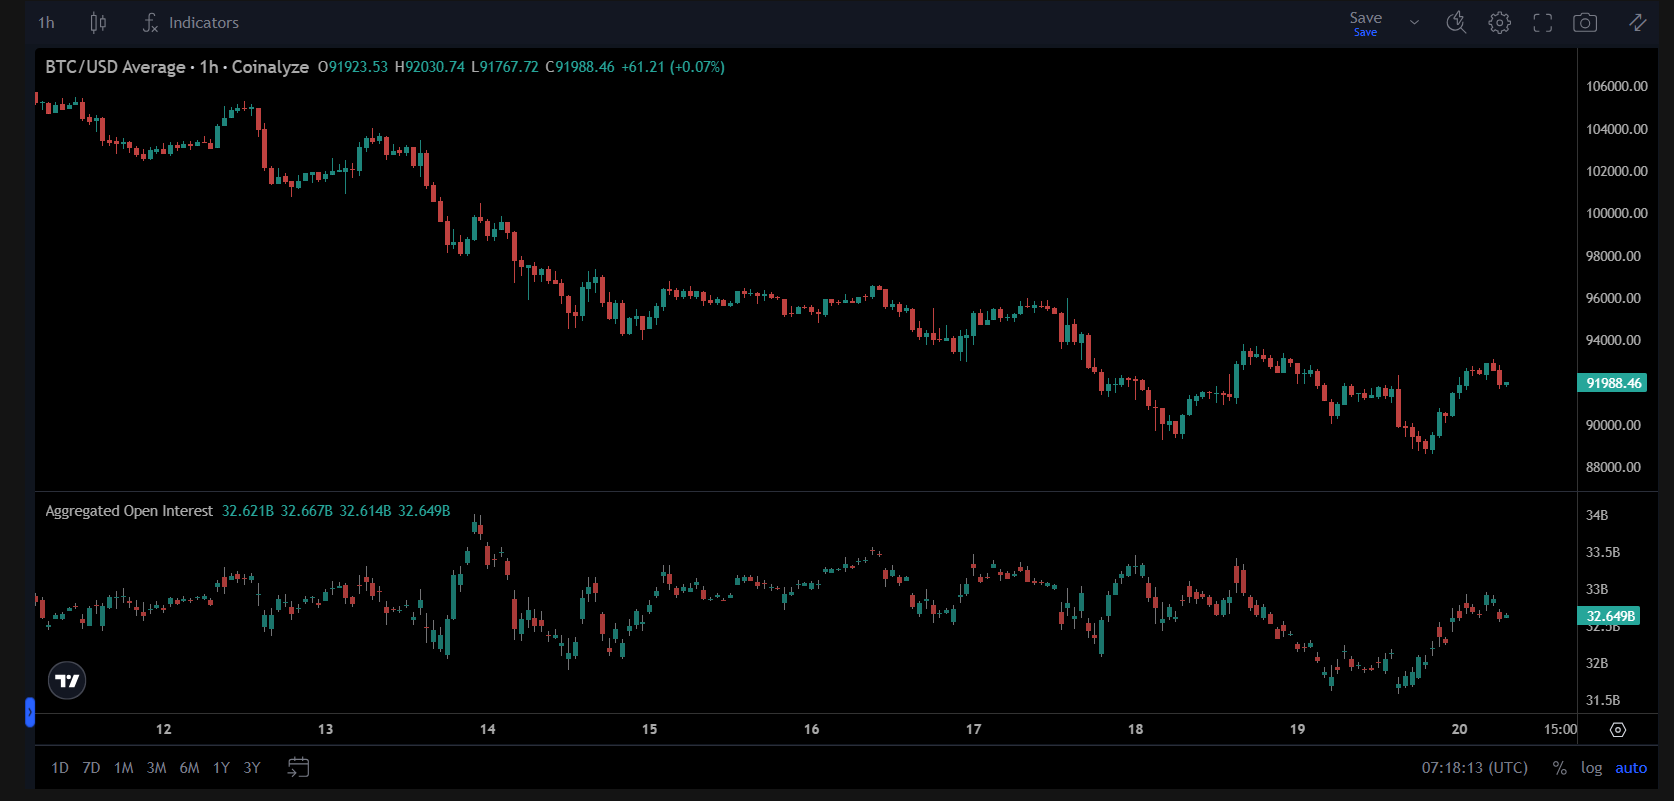Expand the left side panel handle

[30, 712]
